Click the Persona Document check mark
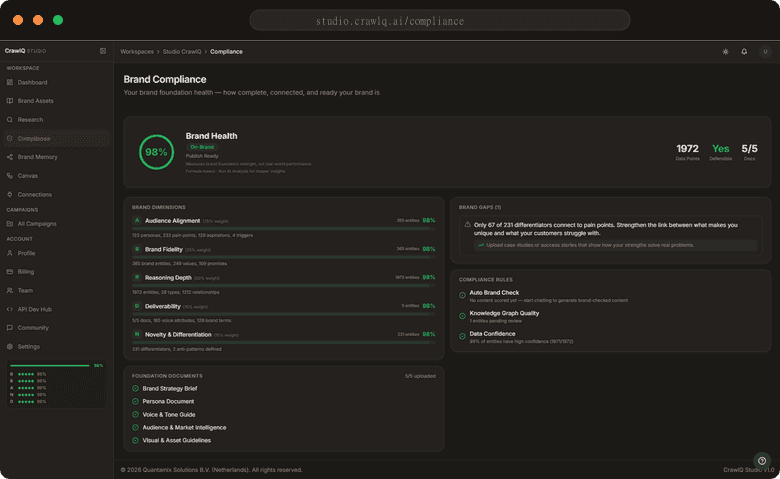 click(x=135, y=401)
